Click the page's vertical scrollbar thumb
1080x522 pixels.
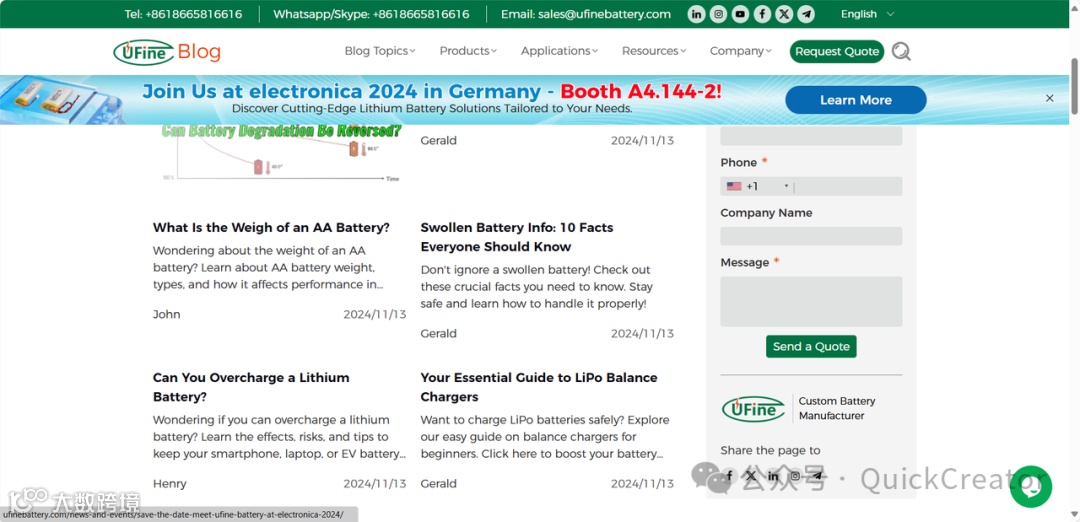pyautogui.click(x=1074, y=87)
